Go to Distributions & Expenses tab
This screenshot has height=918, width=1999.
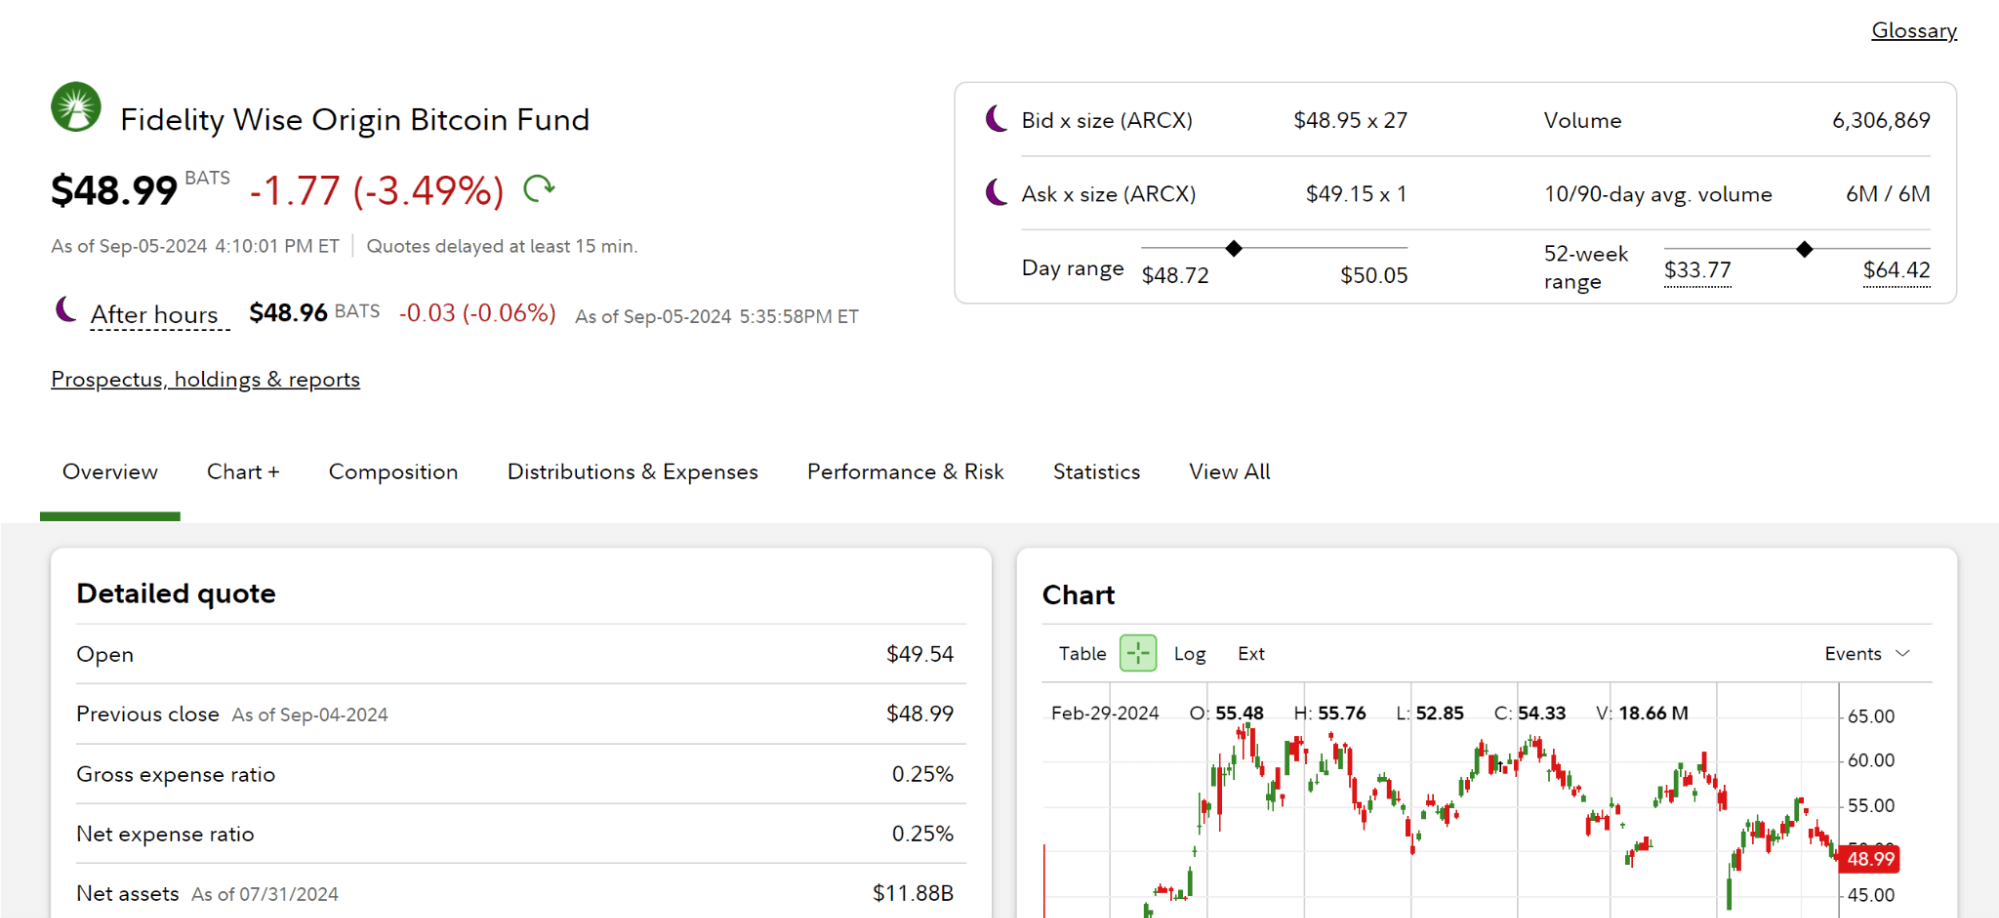pos(632,472)
